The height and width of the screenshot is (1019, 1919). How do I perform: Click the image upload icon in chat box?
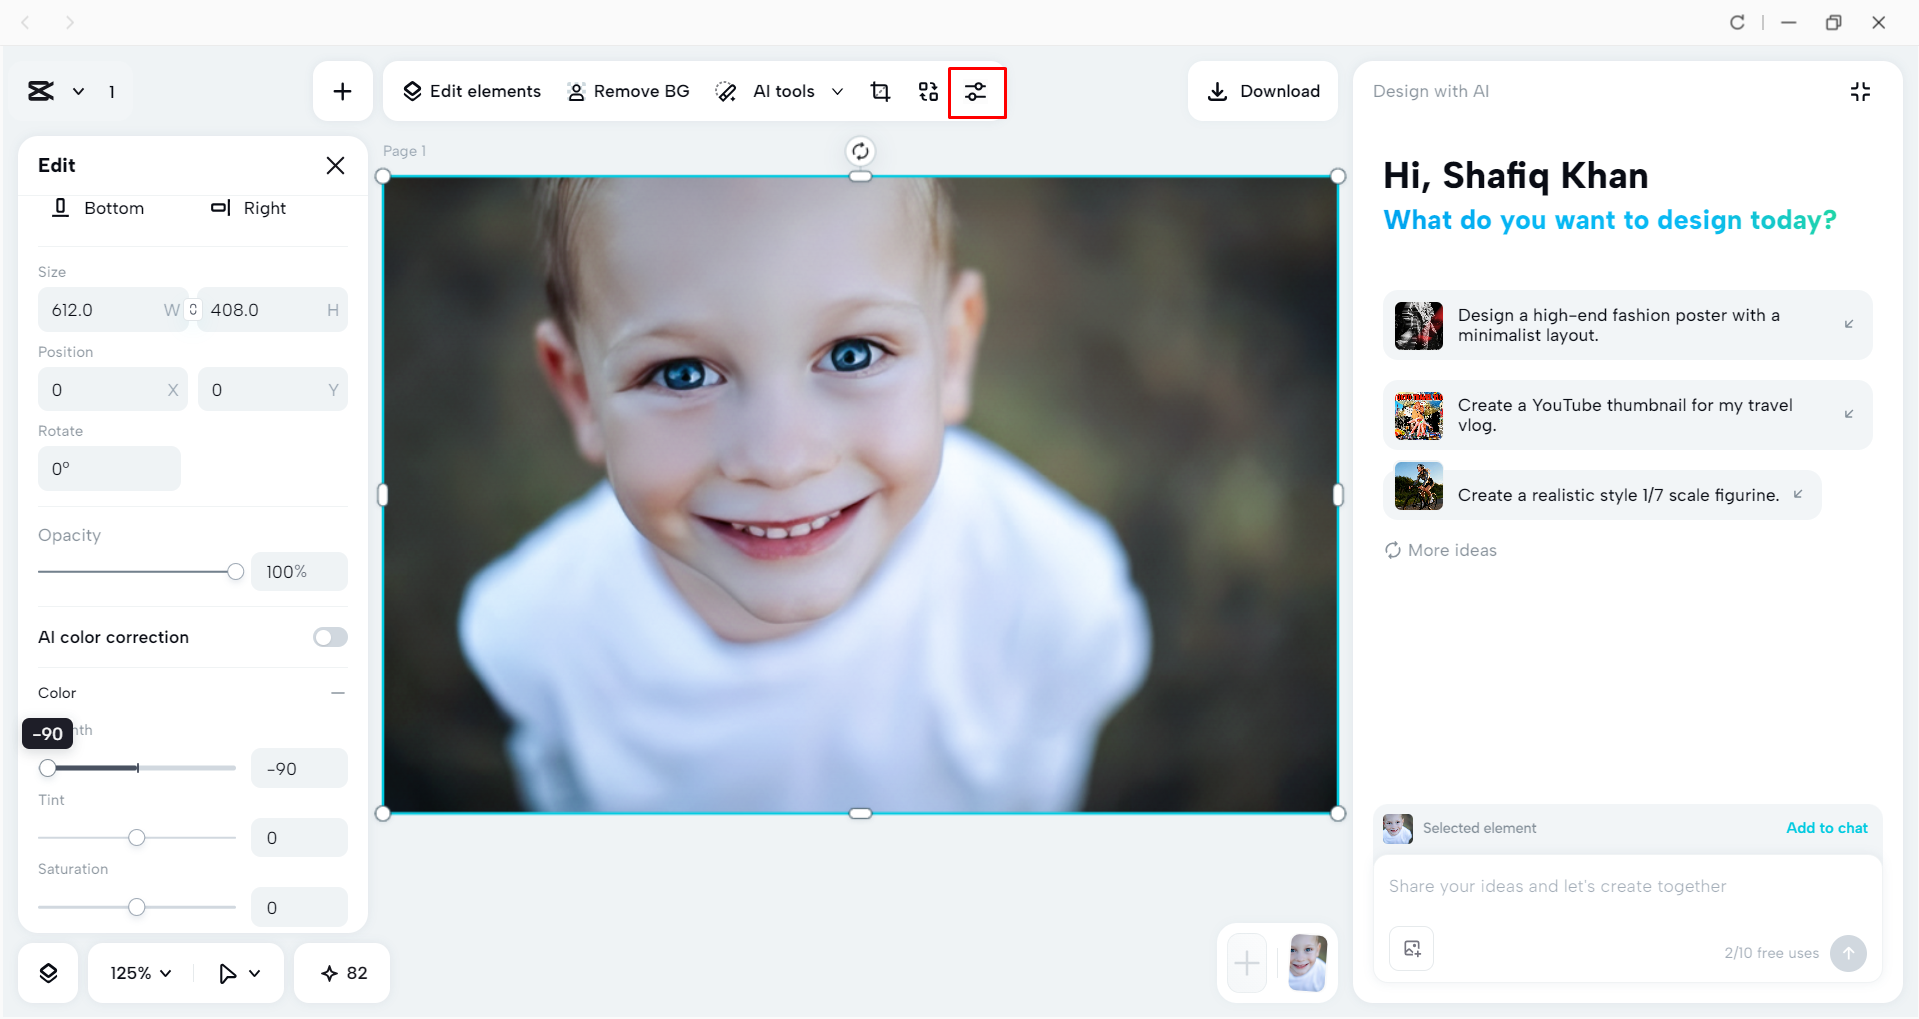click(1410, 948)
